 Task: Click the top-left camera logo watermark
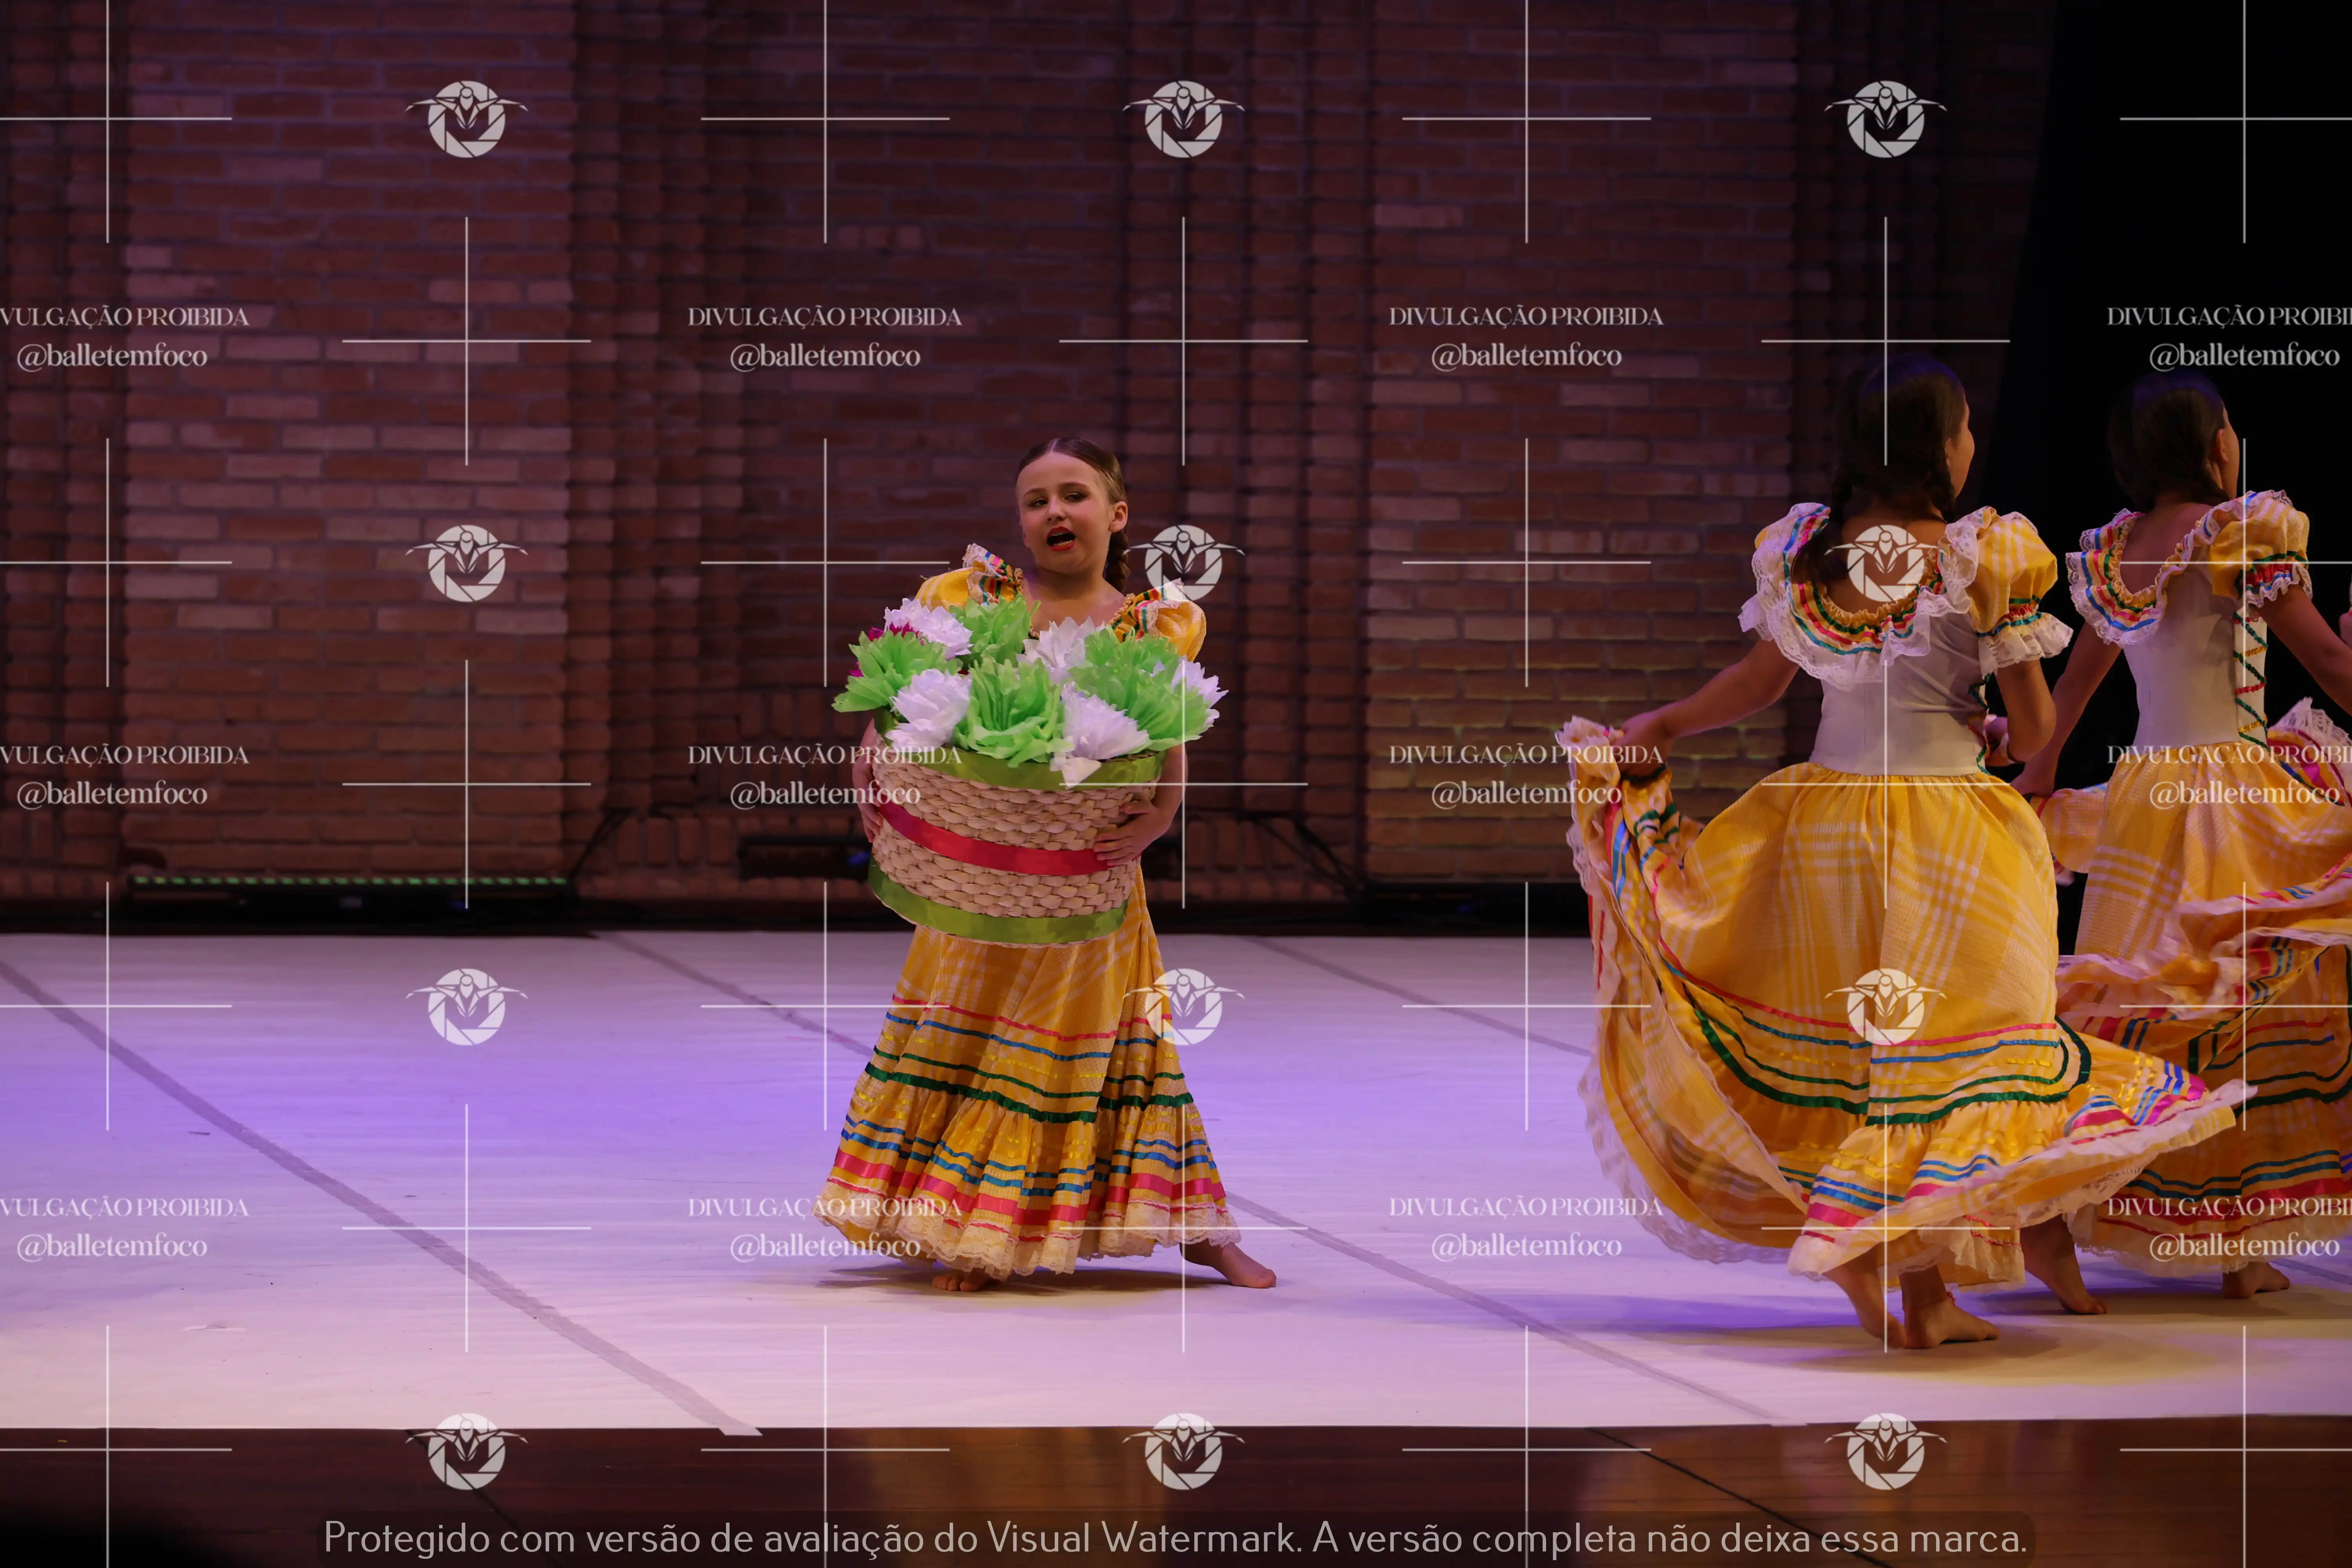point(466,119)
